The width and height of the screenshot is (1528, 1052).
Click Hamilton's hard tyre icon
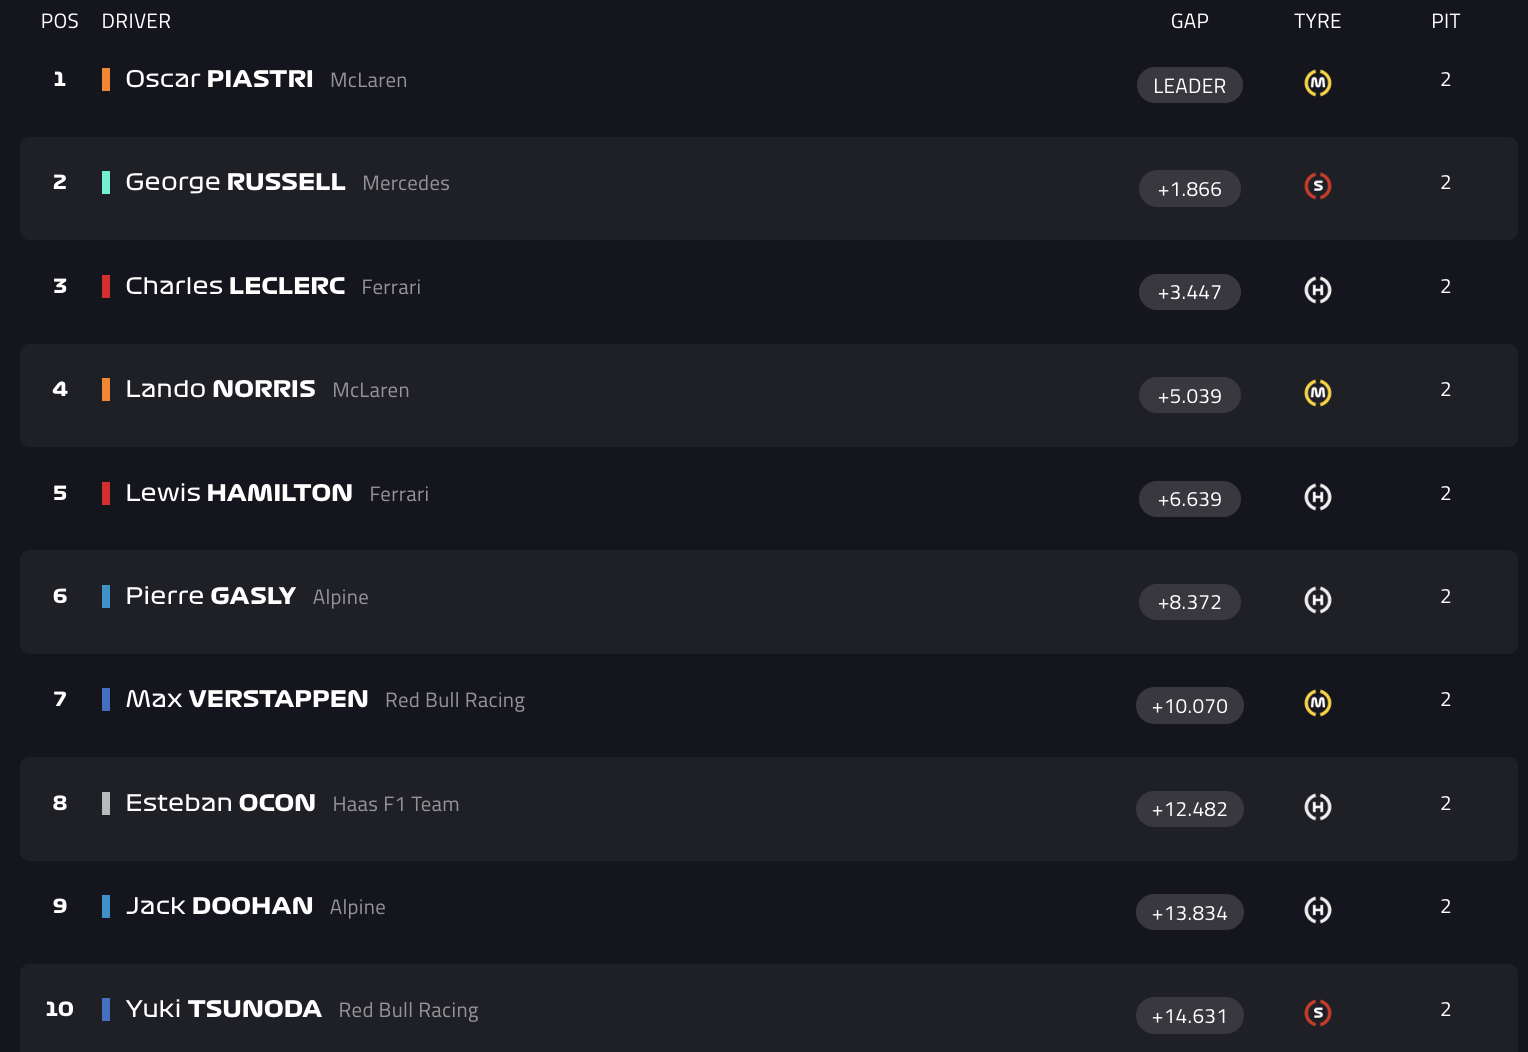[1318, 497]
